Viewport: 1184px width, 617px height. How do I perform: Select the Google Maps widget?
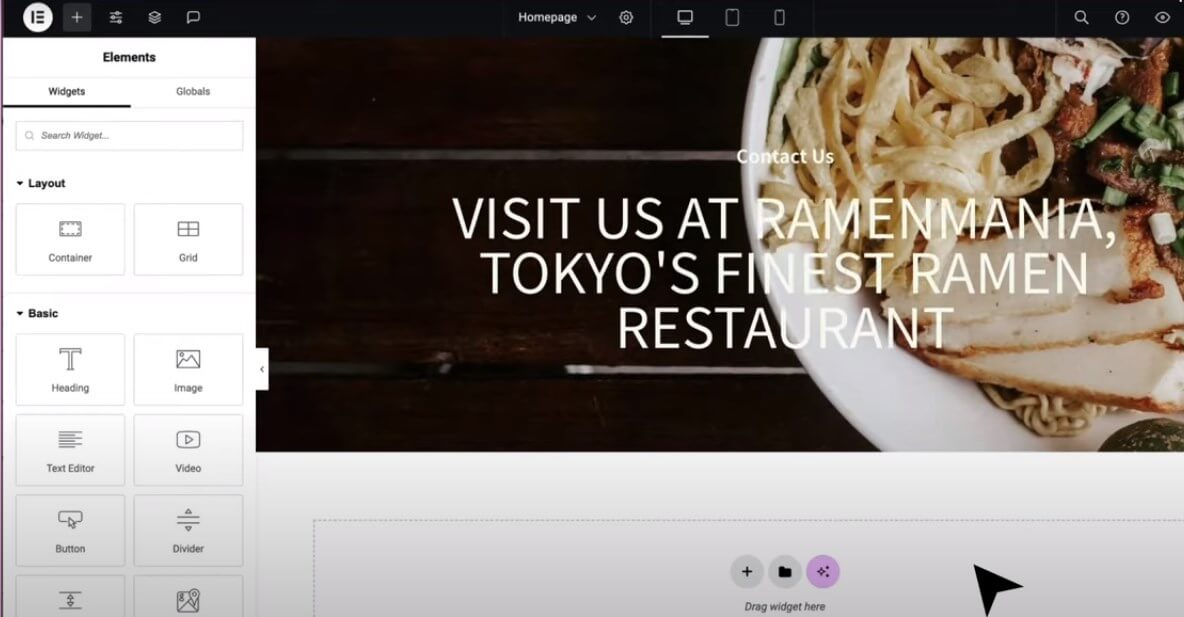click(x=188, y=597)
